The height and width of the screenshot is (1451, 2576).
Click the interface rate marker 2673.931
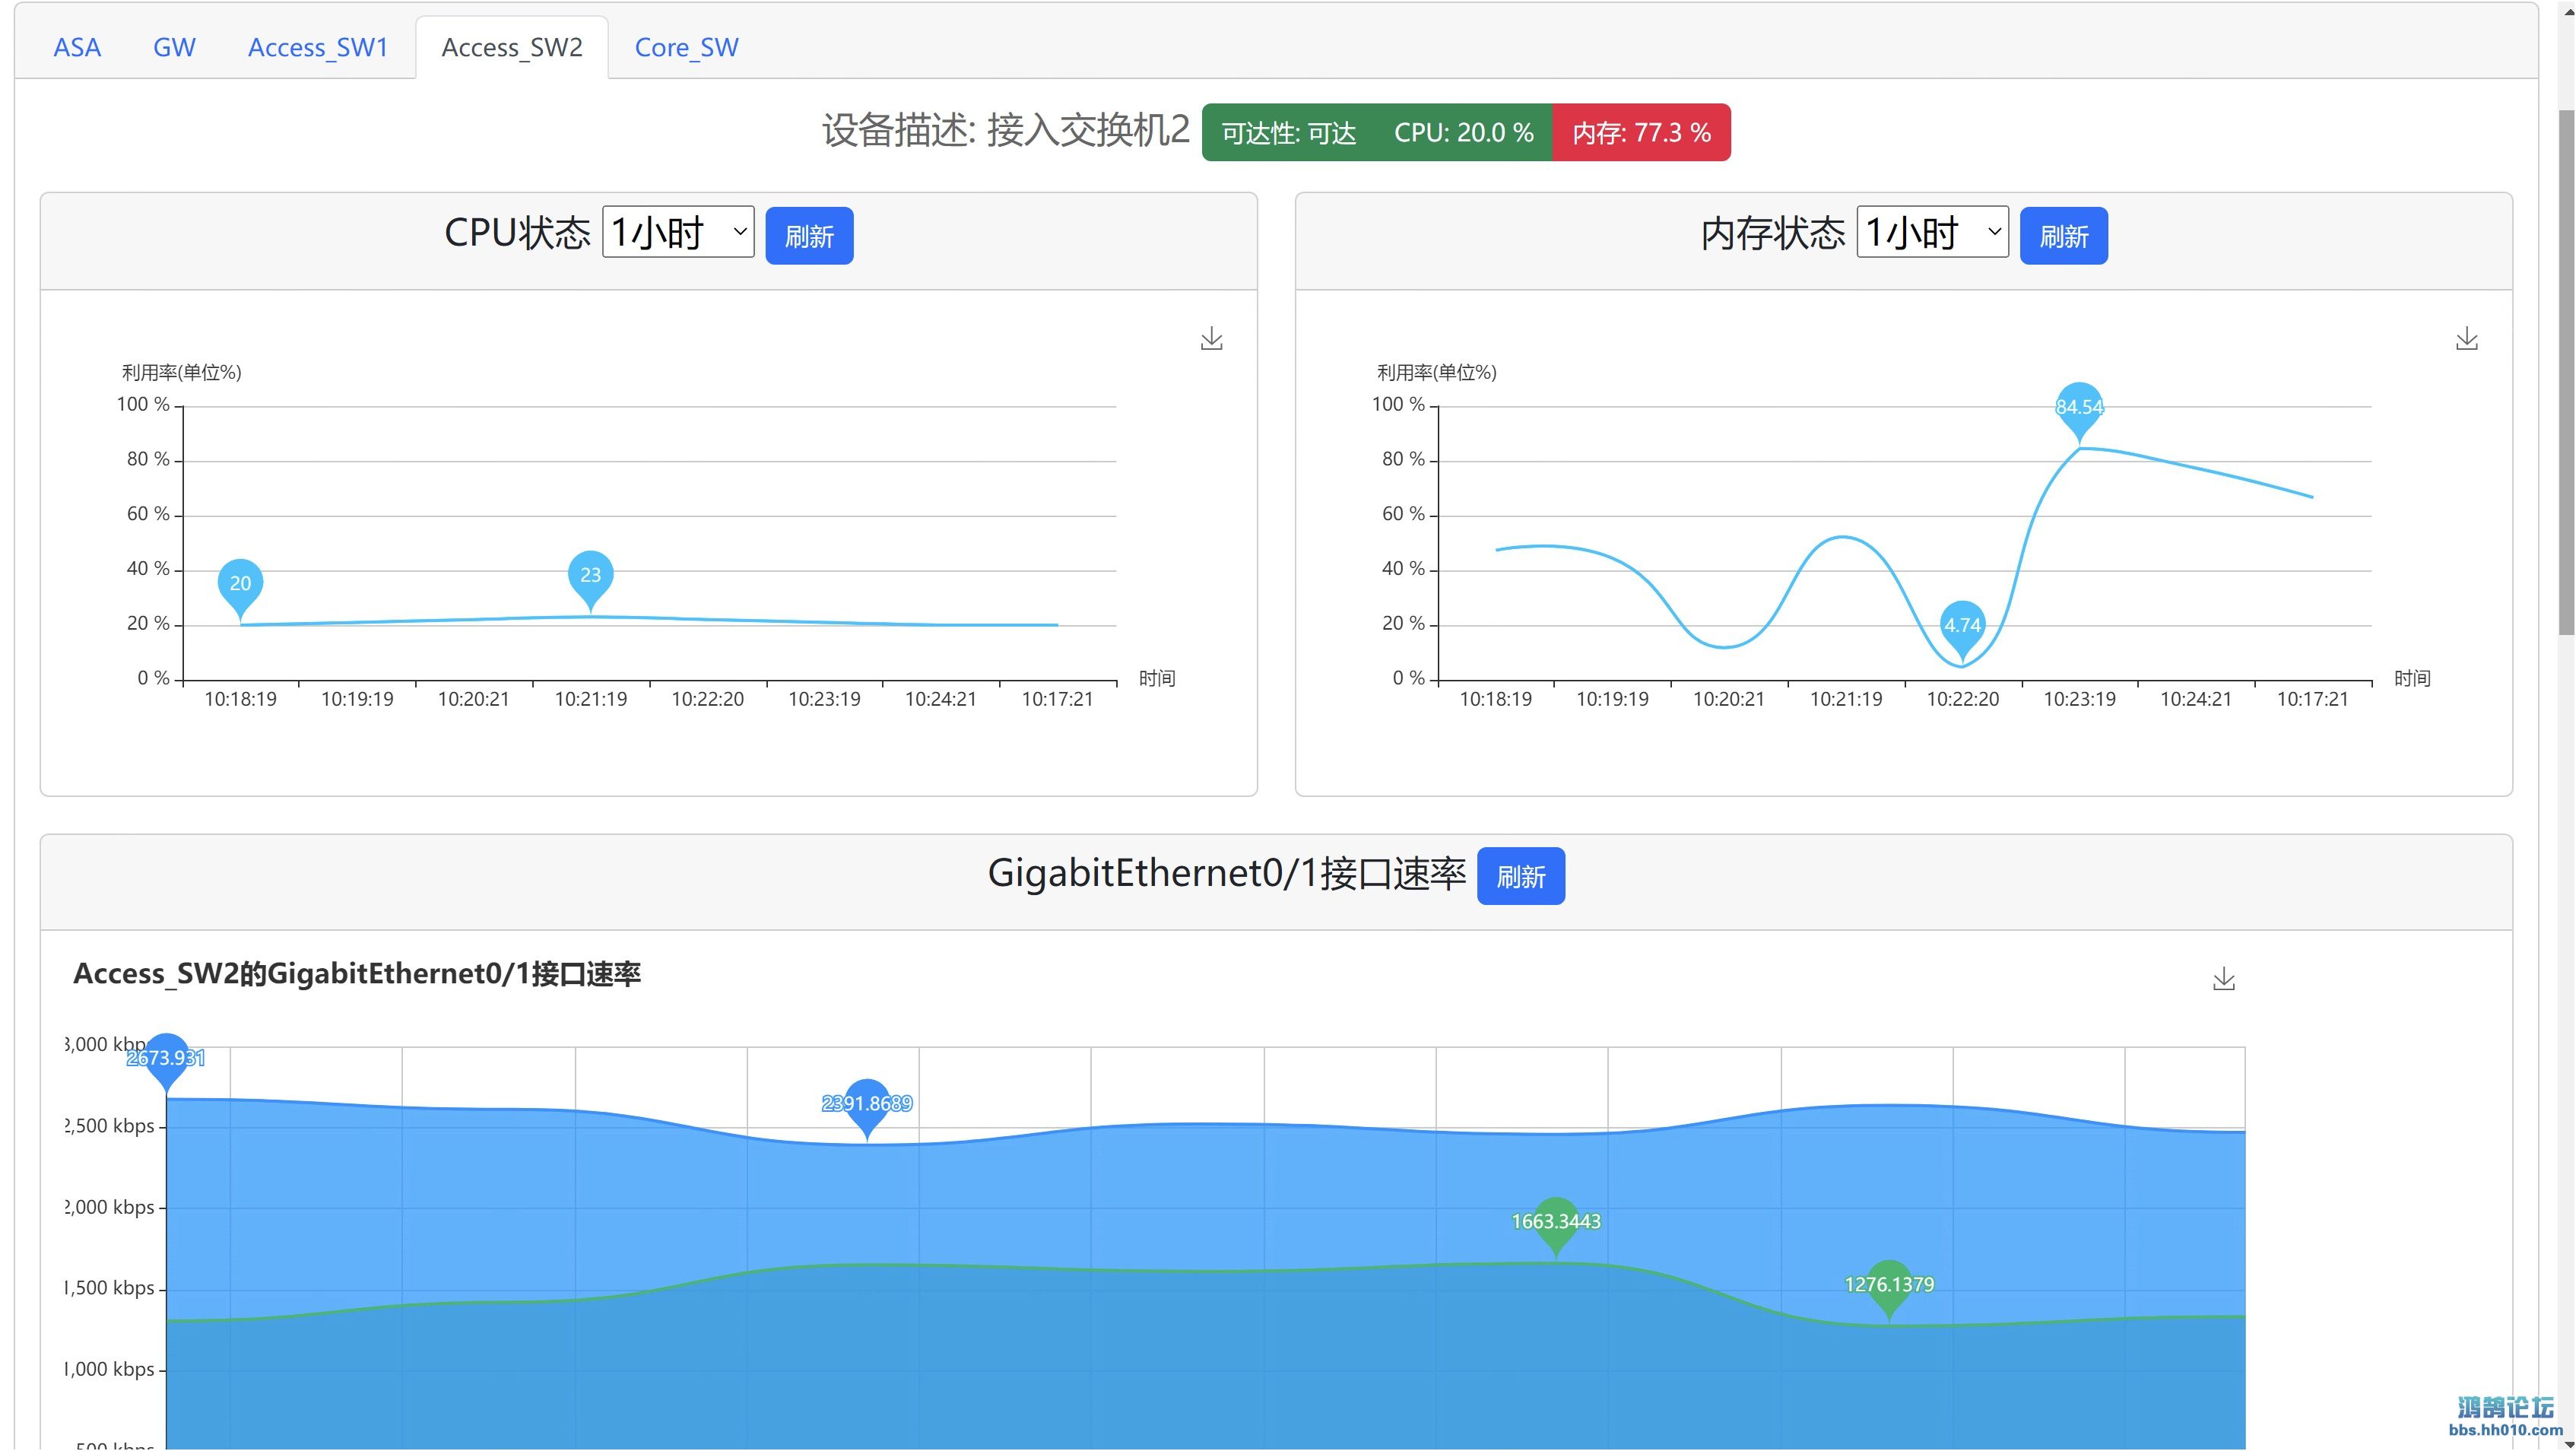166,1062
